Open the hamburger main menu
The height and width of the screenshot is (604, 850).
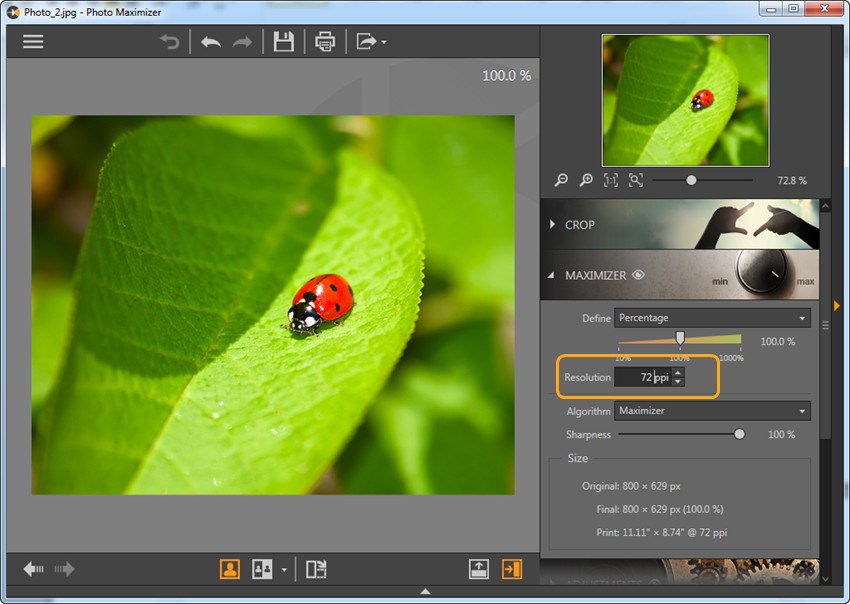tap(33, 42)
